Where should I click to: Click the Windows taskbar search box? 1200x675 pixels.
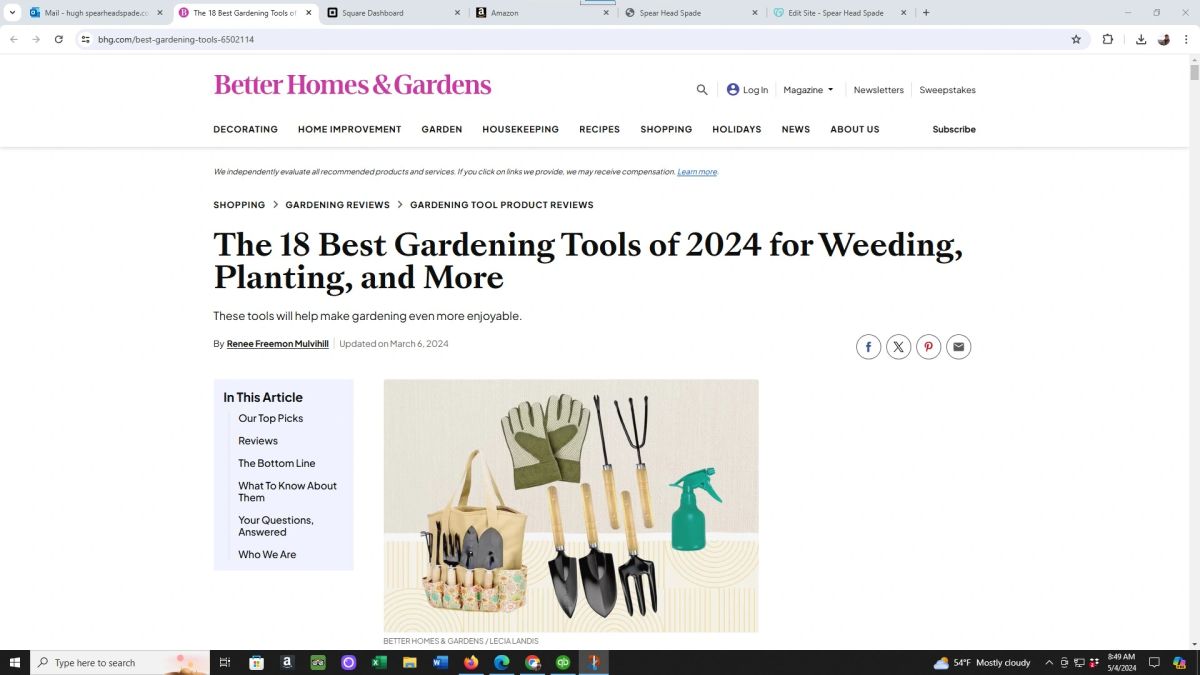[120, 662]
